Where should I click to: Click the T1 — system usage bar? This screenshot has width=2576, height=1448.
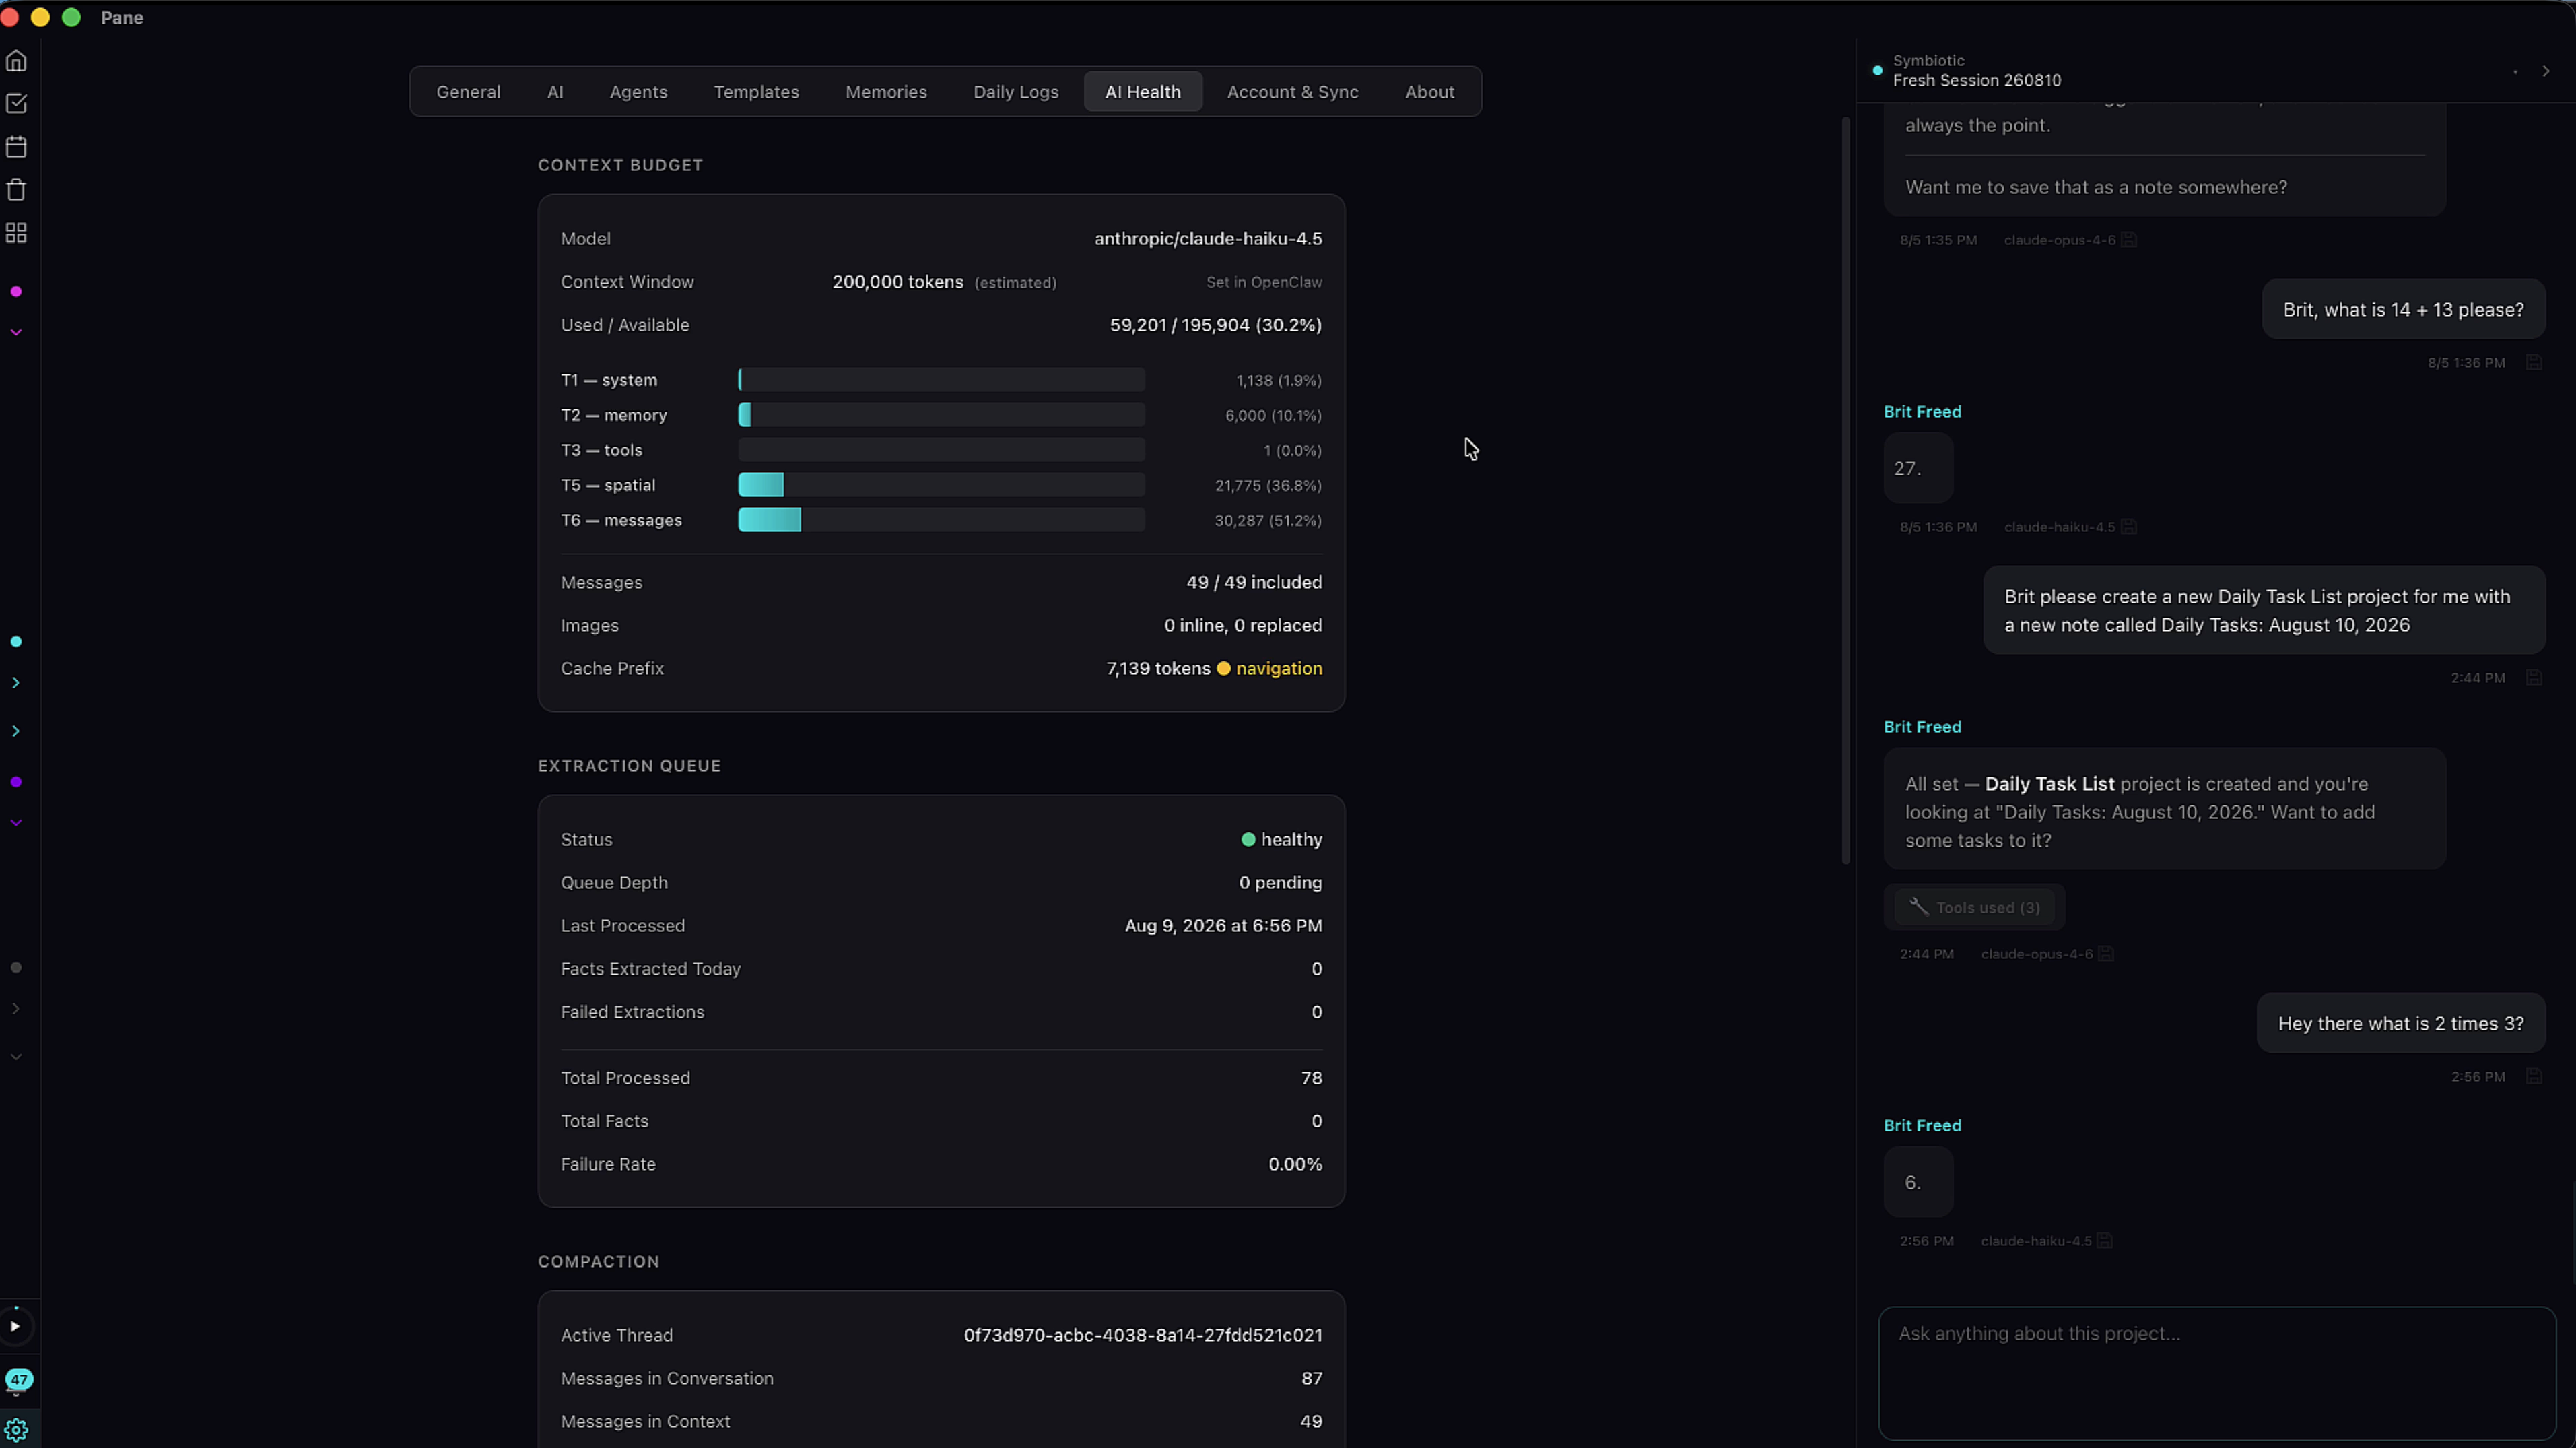click(941, 381)
